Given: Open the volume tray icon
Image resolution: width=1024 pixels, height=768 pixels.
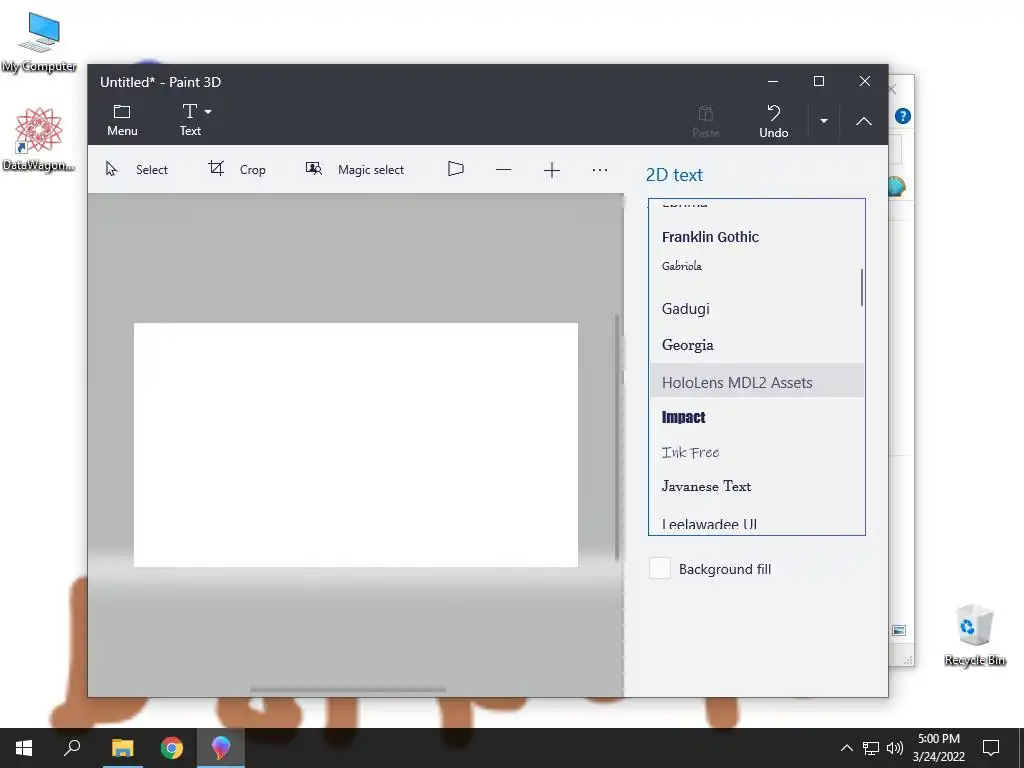Looking at the screenshot, I should pos(895,748).
